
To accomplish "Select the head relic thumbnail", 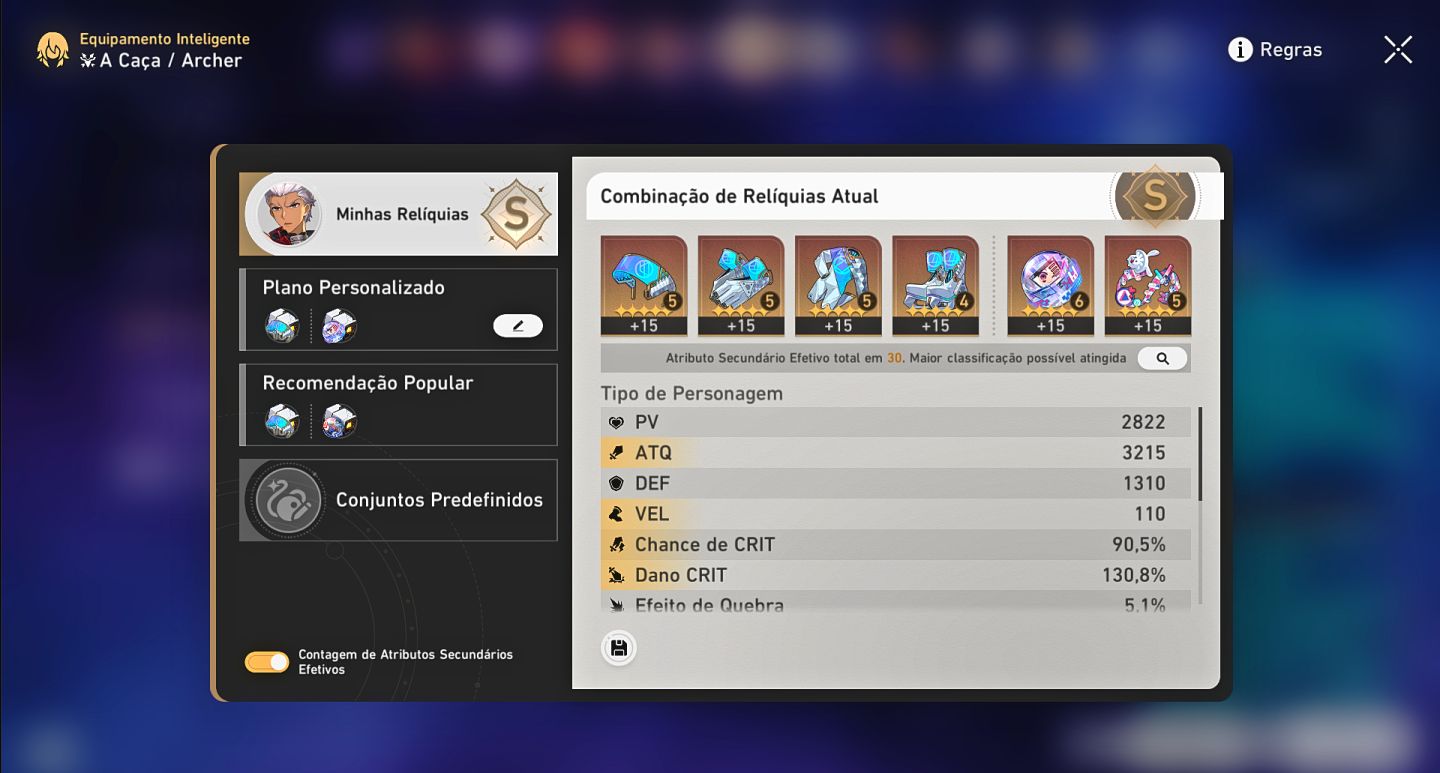I will tap(644, 286).
